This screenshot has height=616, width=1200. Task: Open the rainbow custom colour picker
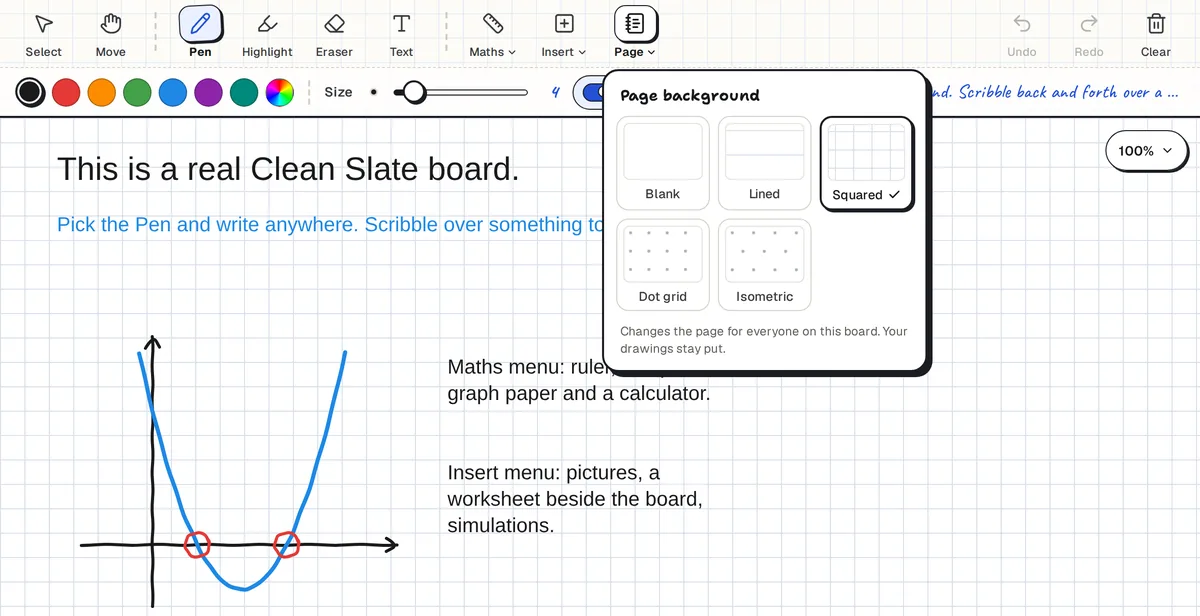279,93
